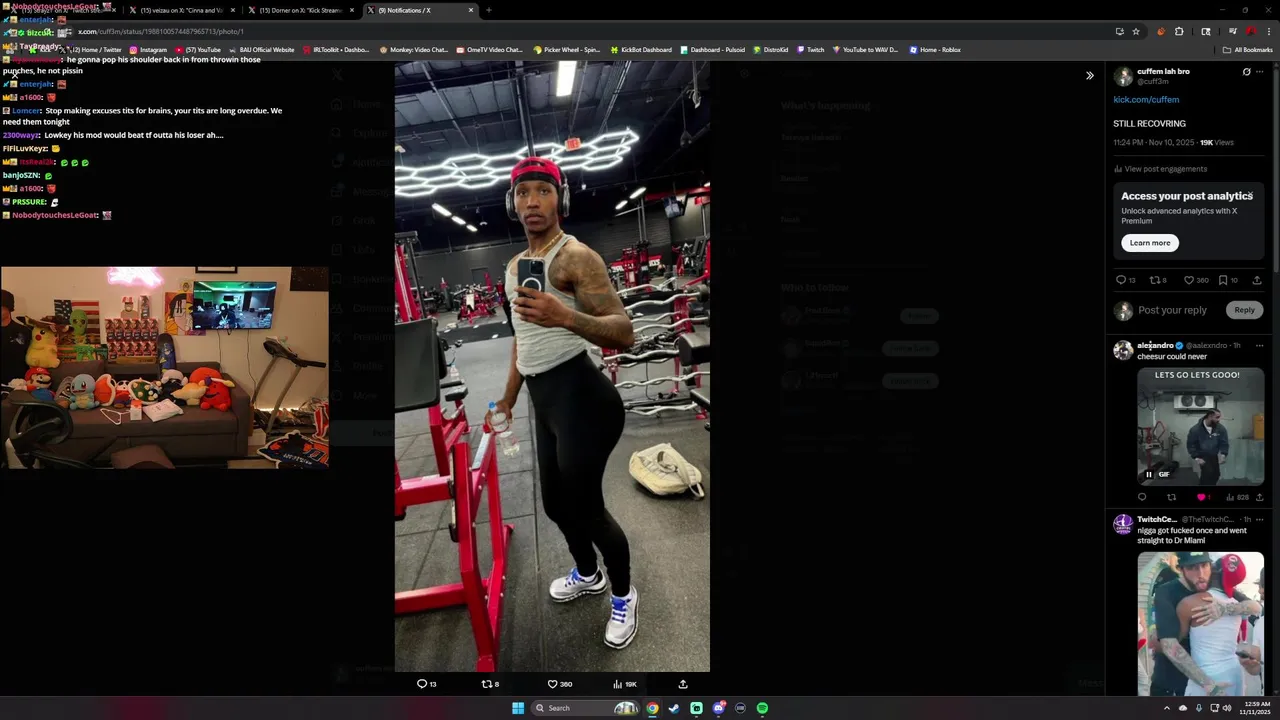Screen dimensions: 1280x720
Task: Like heart icon below the photo
Action: coord(552,684)
